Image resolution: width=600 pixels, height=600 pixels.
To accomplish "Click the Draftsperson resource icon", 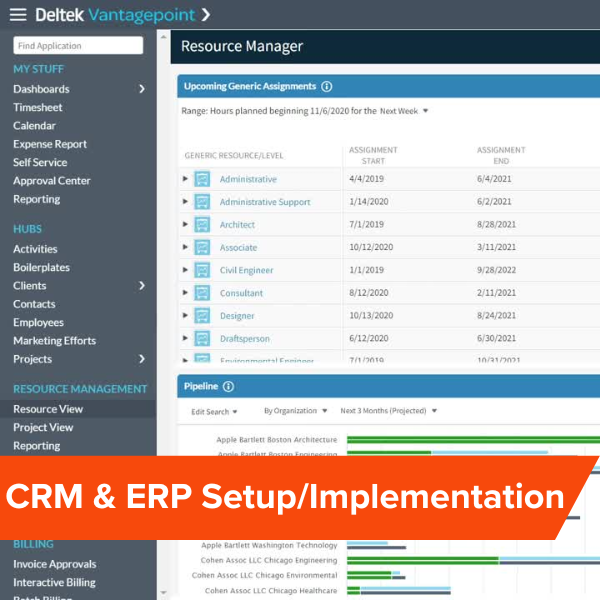I will (x=202, y=338).
